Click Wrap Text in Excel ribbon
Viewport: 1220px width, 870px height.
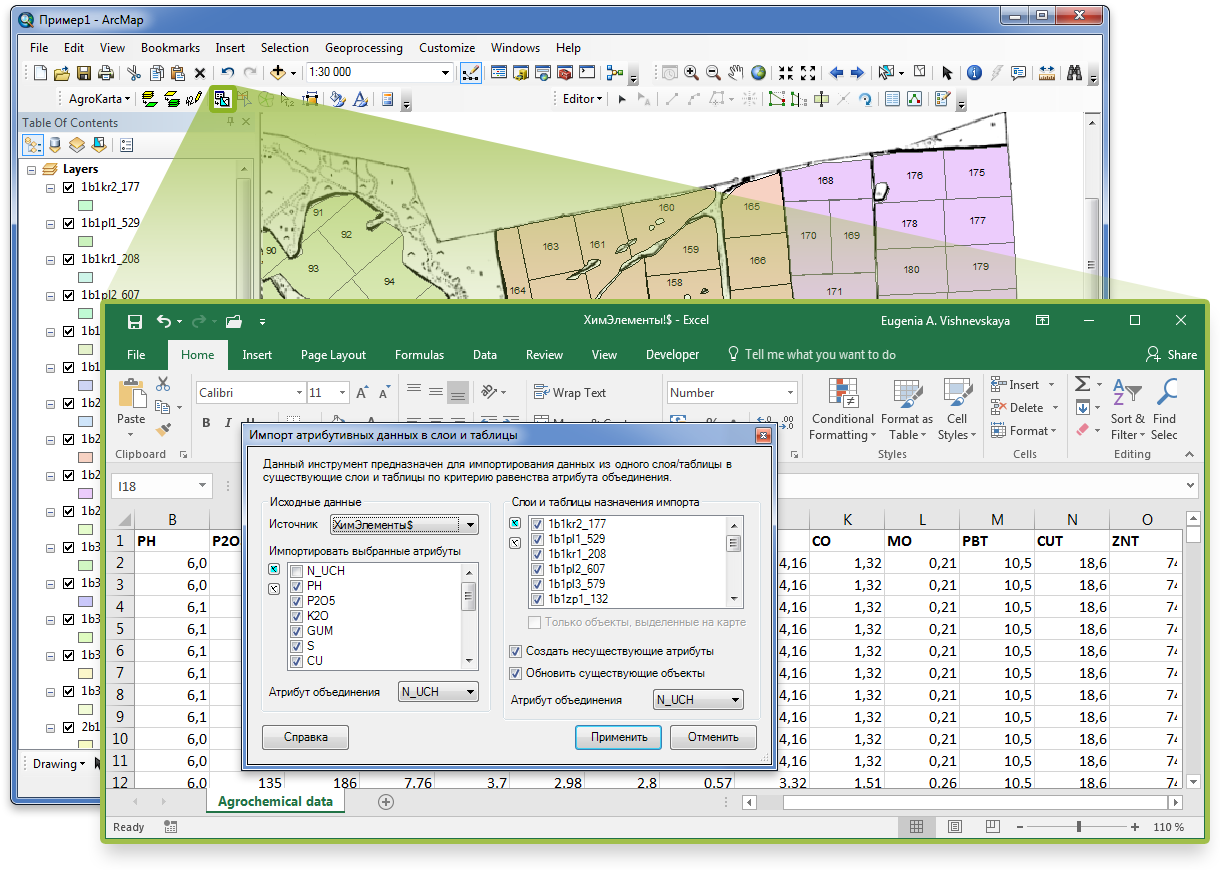coord(570,393)
